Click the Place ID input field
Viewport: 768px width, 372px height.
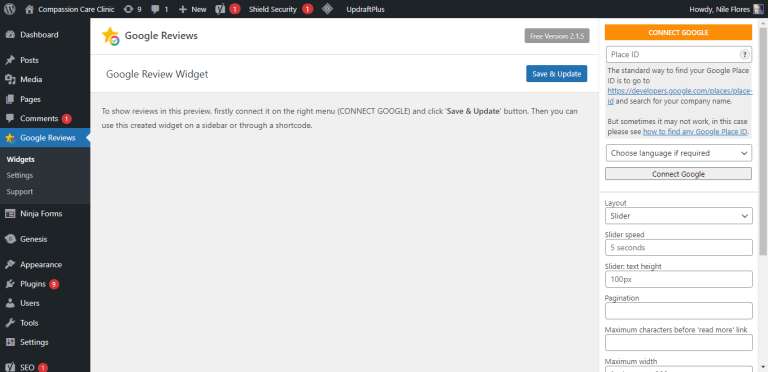pyautogui.click(x=678, y=54)
